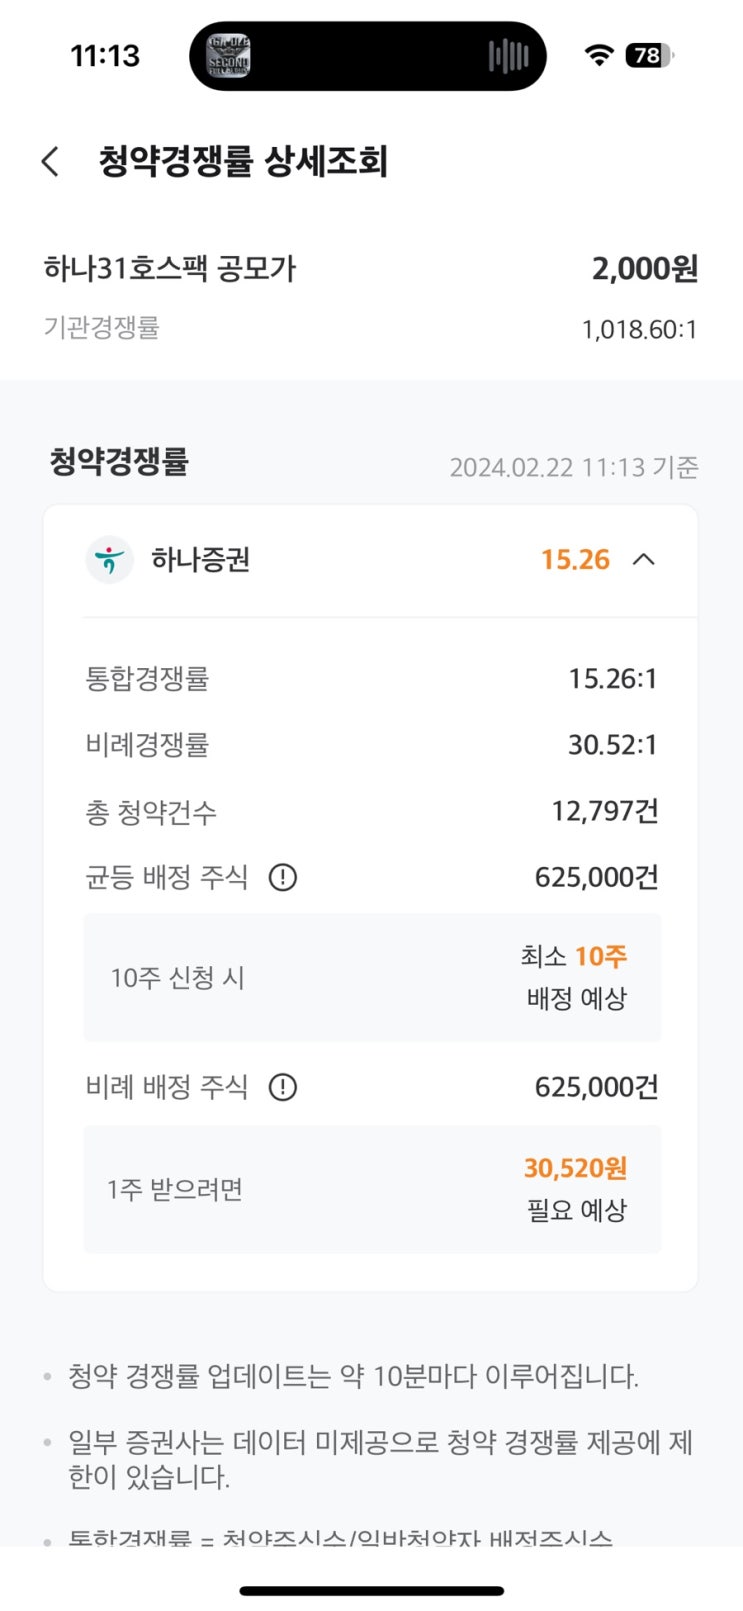Tap the album art thumbnail in Dynamic Island
The width and height of the screenshot is (743, 1611).
(x=228, y=56)
